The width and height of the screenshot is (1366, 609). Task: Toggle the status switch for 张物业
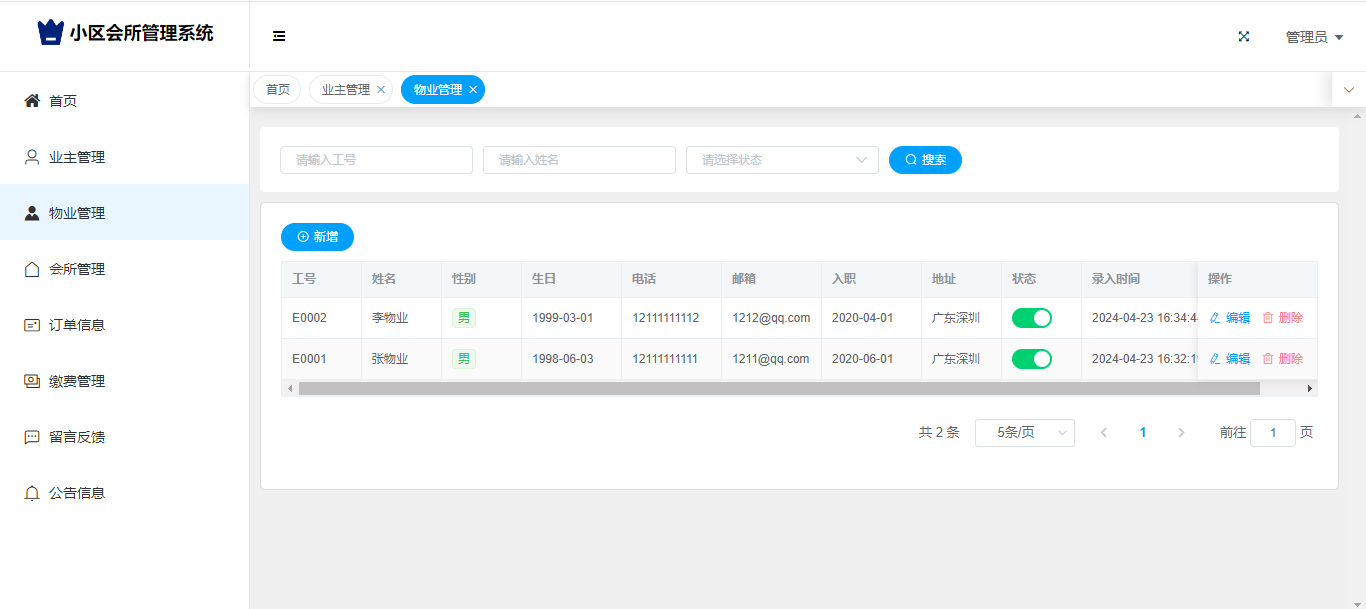(1031, 359)
